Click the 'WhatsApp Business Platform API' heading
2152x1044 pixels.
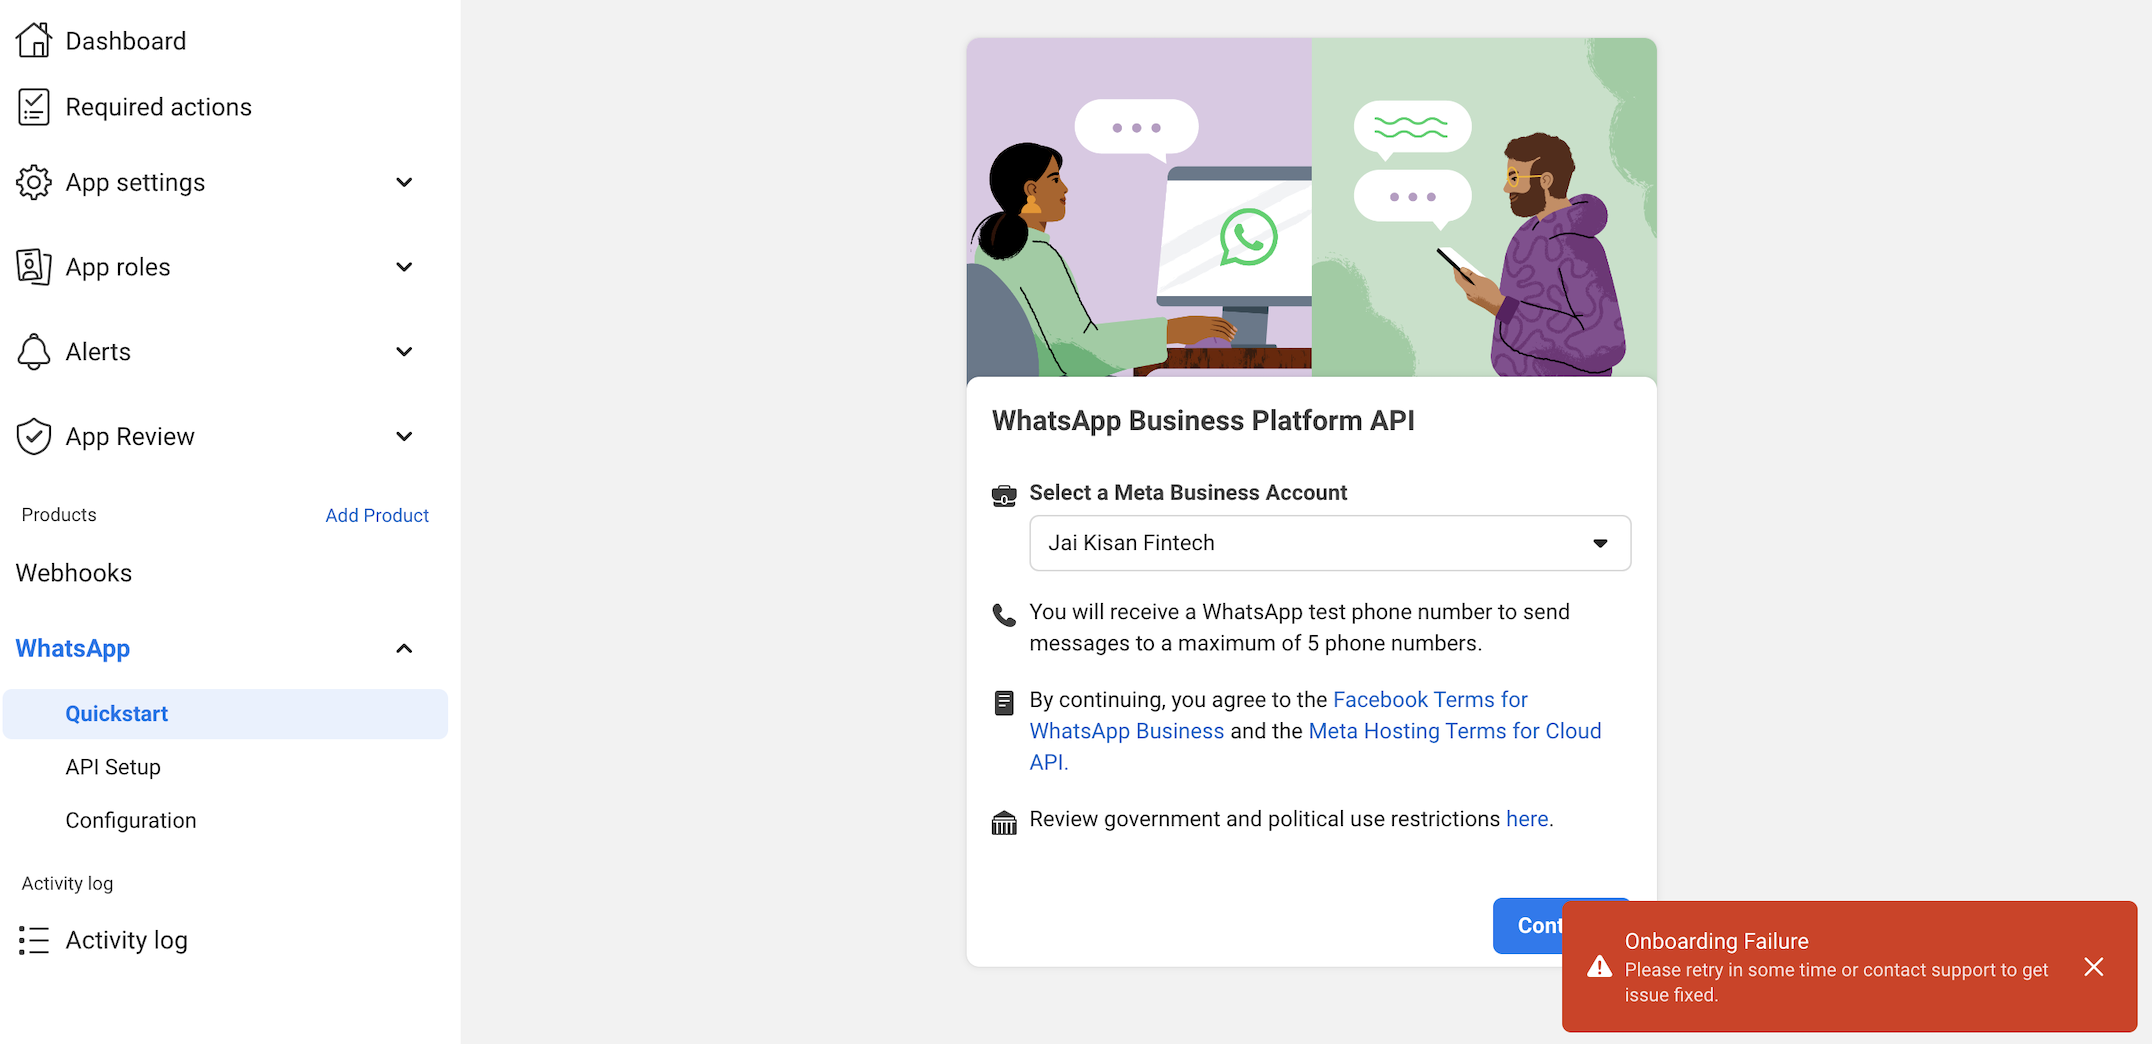[x=1203, y=421]
